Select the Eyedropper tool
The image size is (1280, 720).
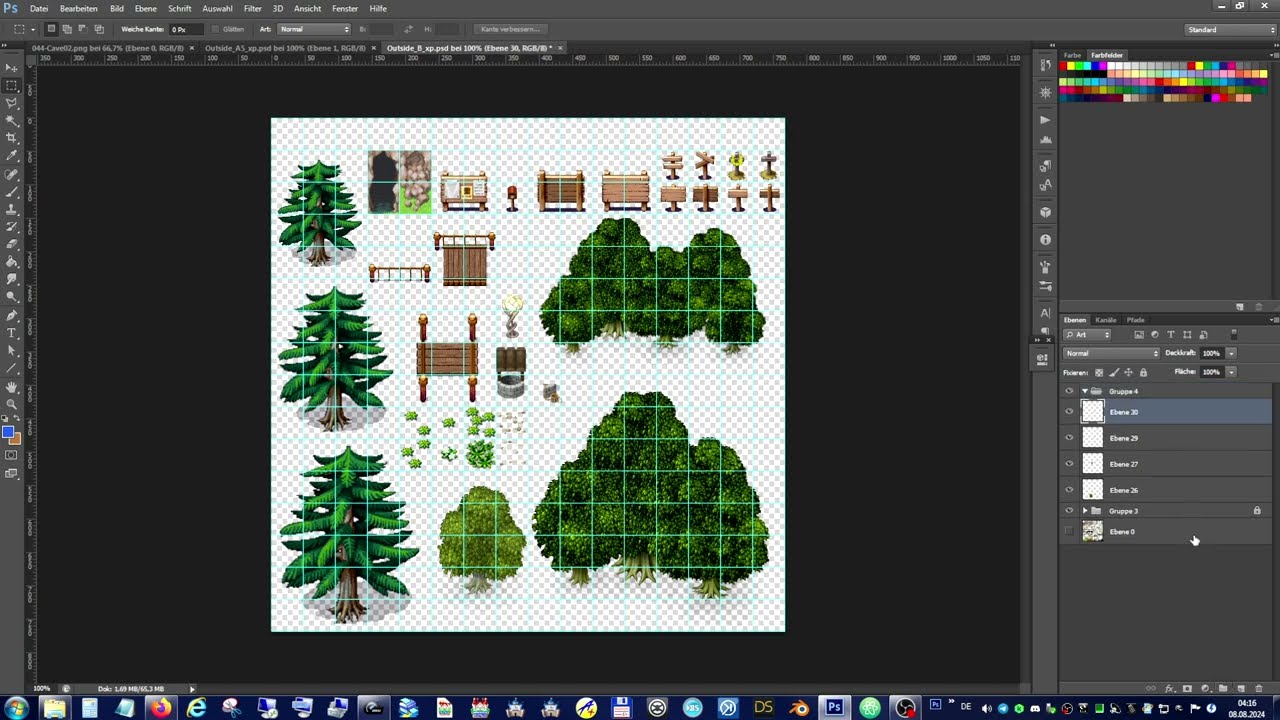click(x=12, y=156)
